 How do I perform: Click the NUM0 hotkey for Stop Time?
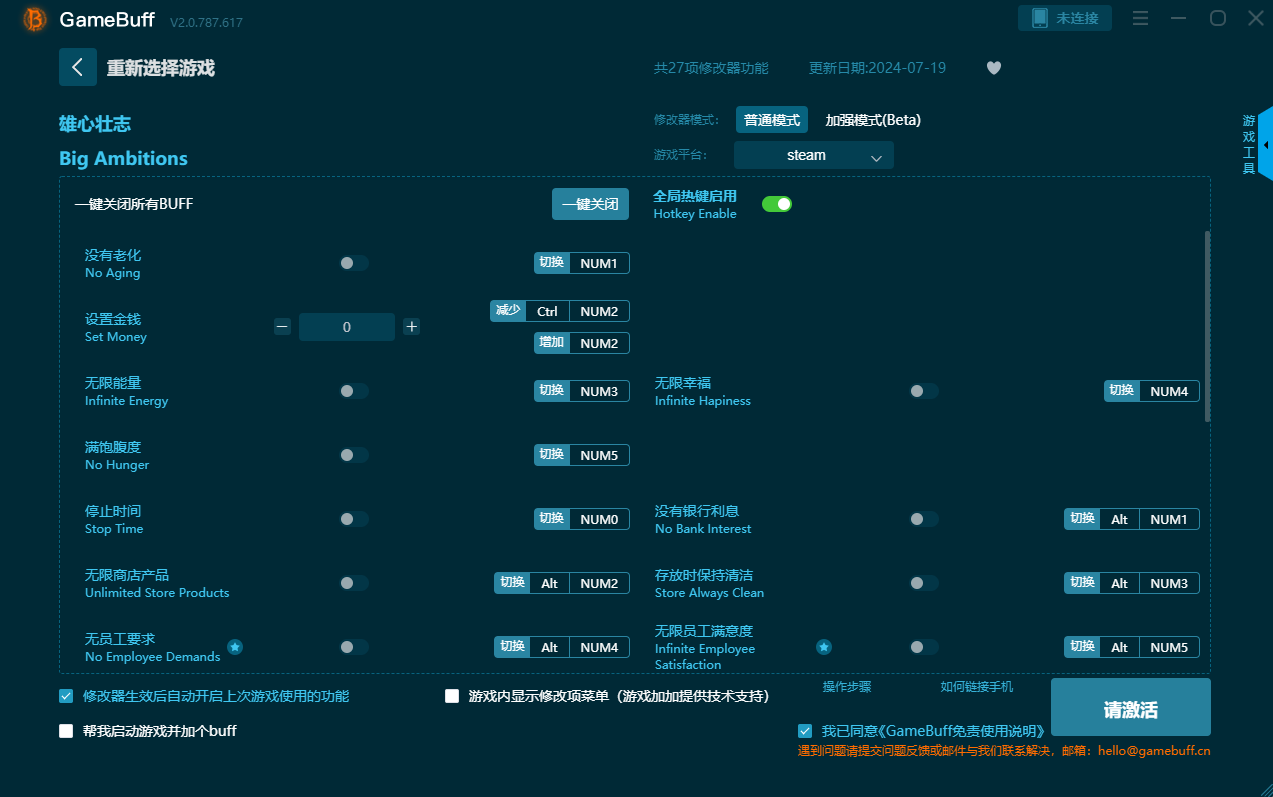point(599,519)
